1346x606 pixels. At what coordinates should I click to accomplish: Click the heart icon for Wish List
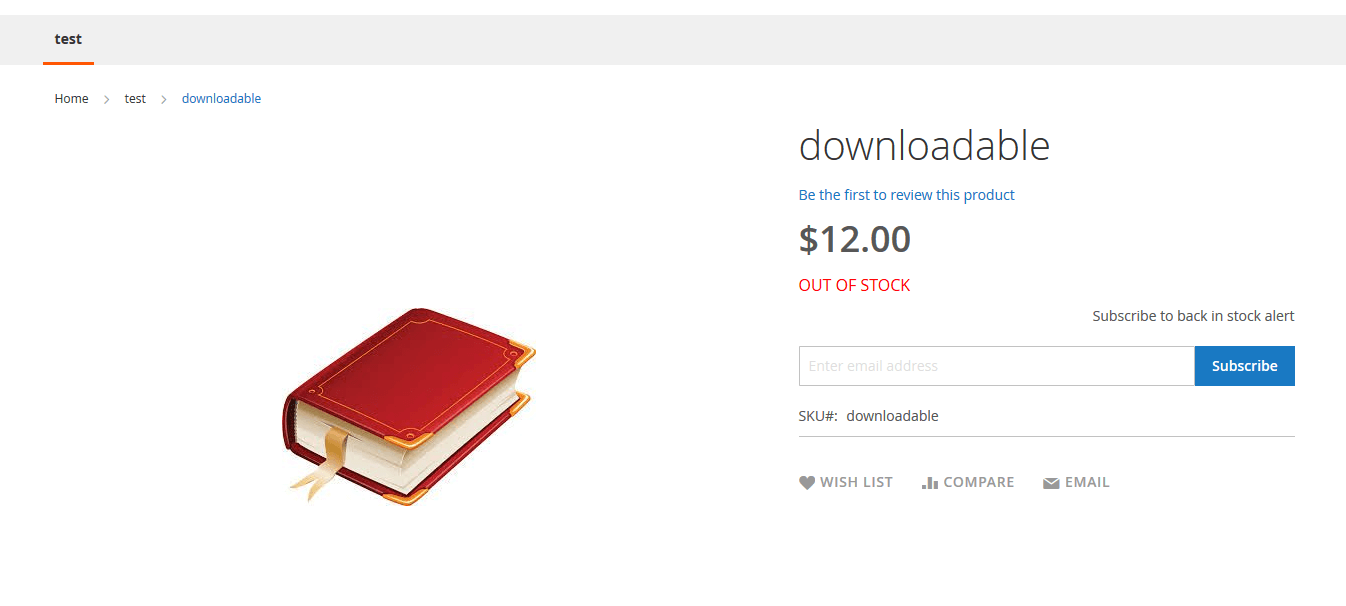(807, 483)
